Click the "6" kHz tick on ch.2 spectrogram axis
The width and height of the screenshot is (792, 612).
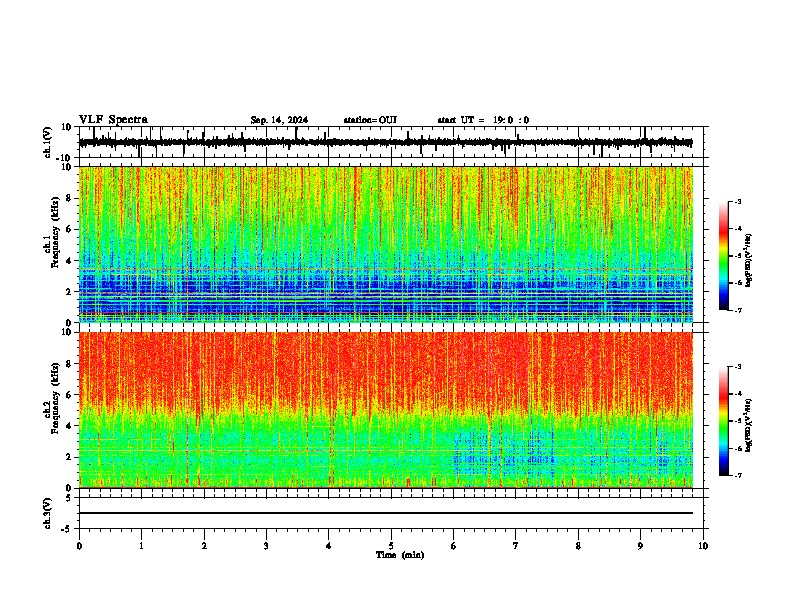tap(69, 394)
